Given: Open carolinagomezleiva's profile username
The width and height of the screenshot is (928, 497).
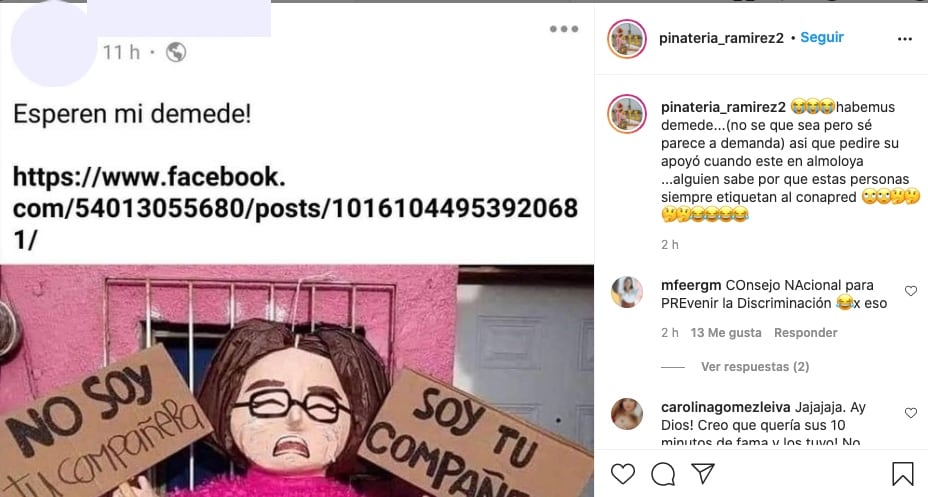Looking at the screenshot, I should (x=726, y=407).
